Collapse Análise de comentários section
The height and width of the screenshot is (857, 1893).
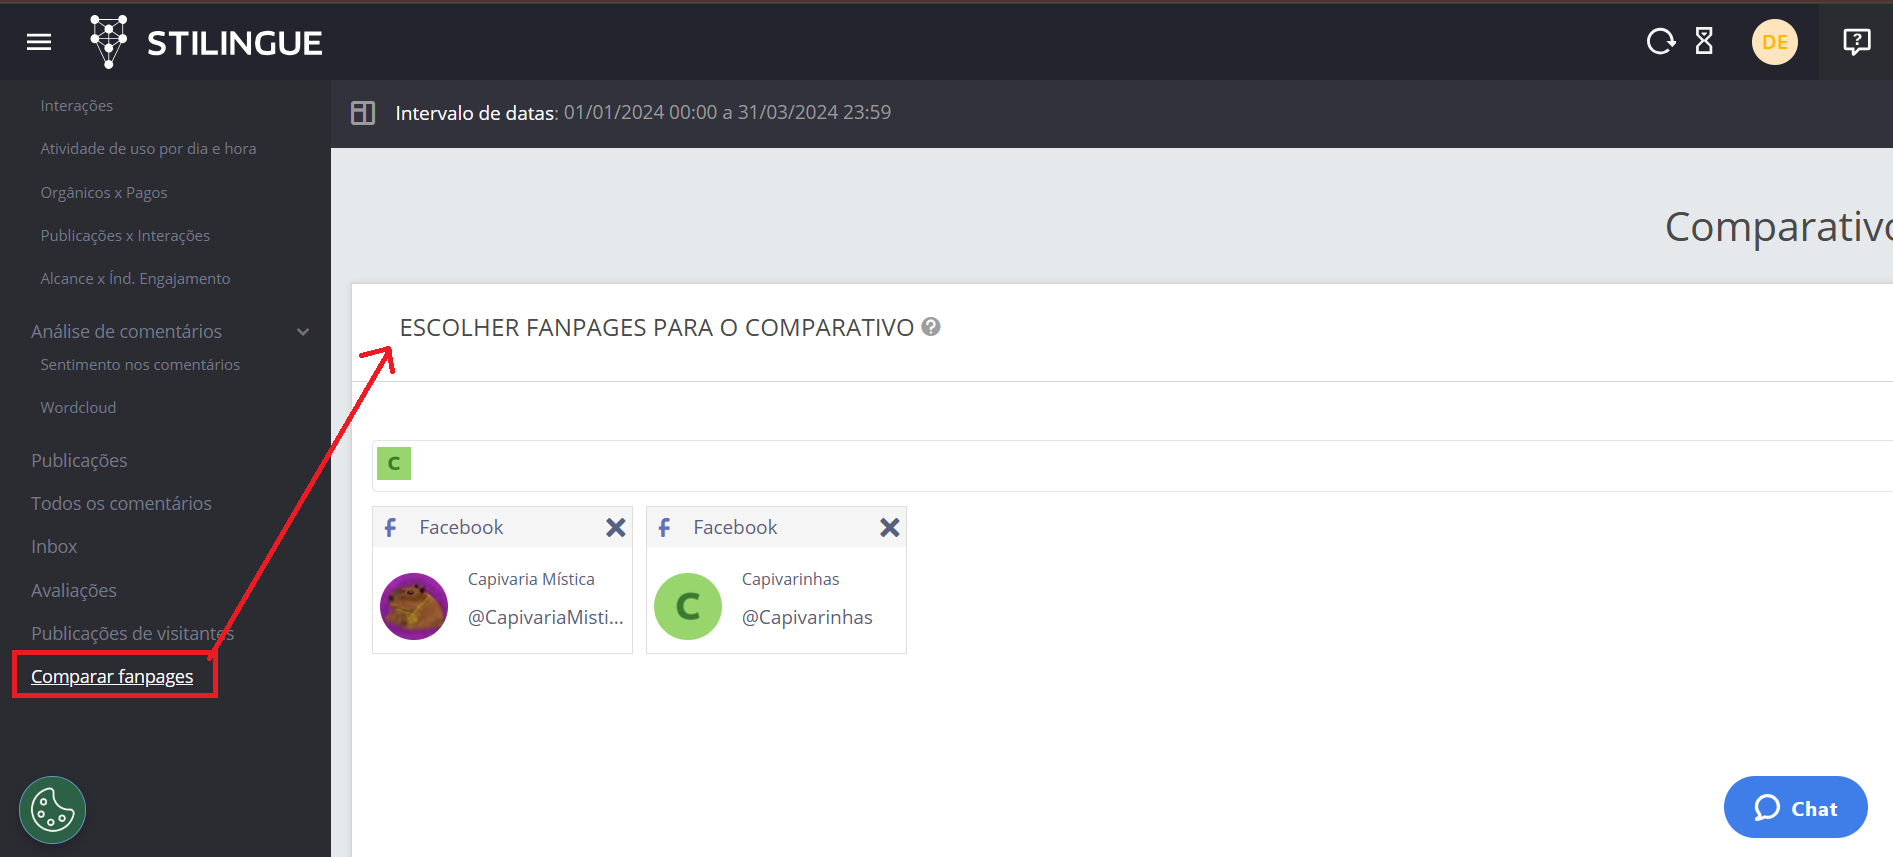point(303,331)
